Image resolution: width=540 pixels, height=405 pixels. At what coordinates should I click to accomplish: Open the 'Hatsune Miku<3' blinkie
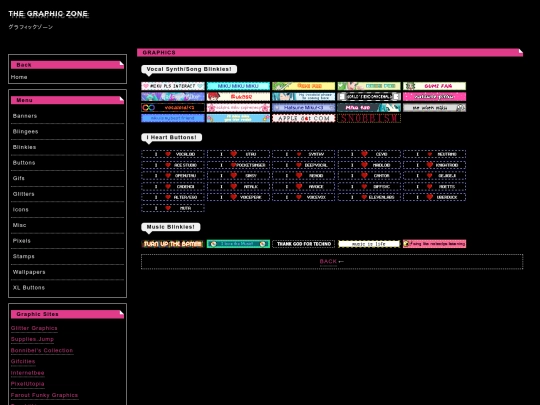(x=304, y=107)
